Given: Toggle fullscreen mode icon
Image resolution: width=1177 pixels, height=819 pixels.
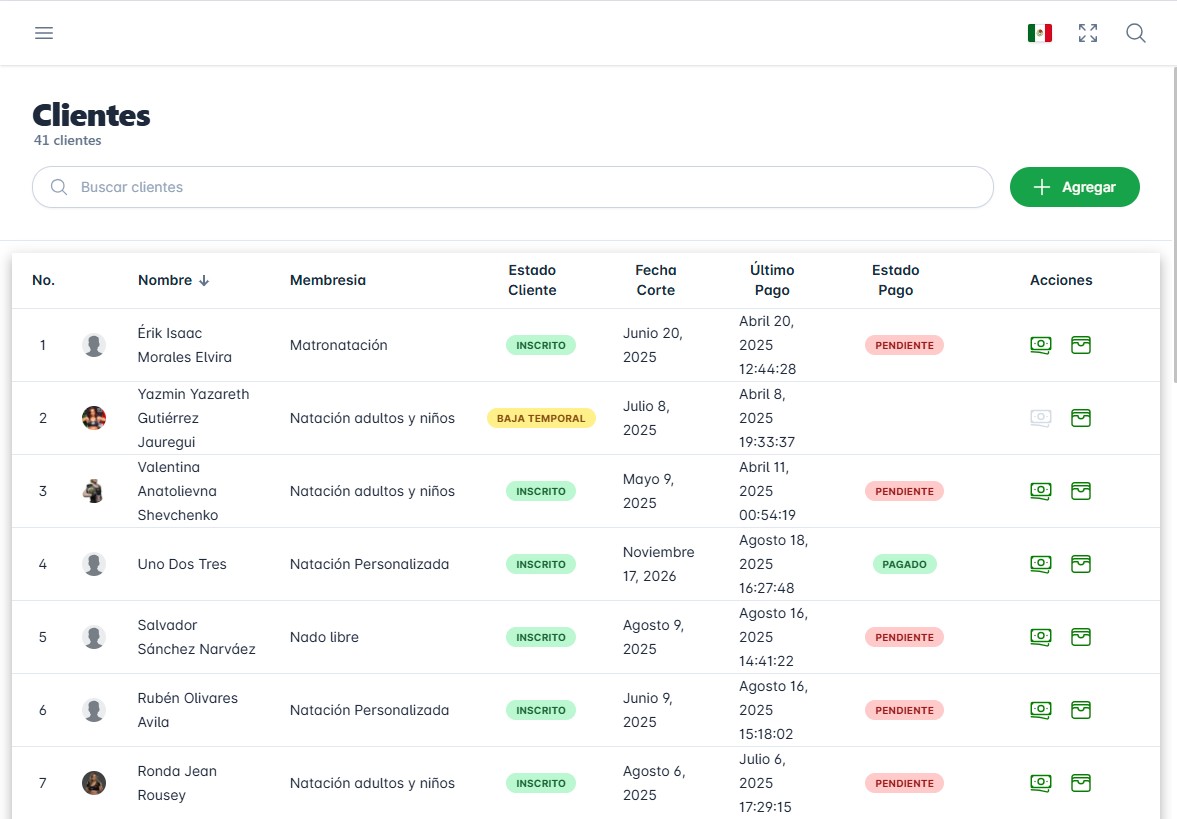Looking at the screenshot, I should [1088, 33].
